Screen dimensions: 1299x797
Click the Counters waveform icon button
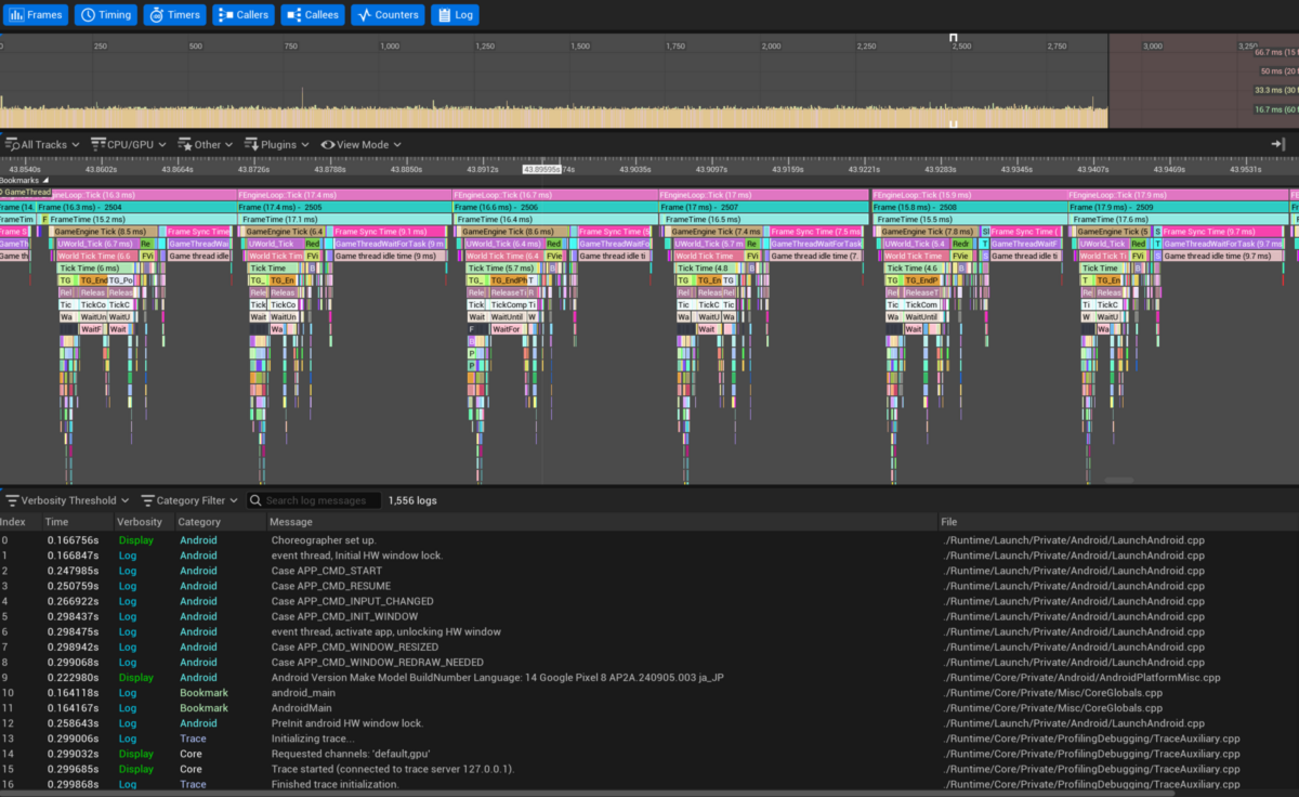pos(365,15)
